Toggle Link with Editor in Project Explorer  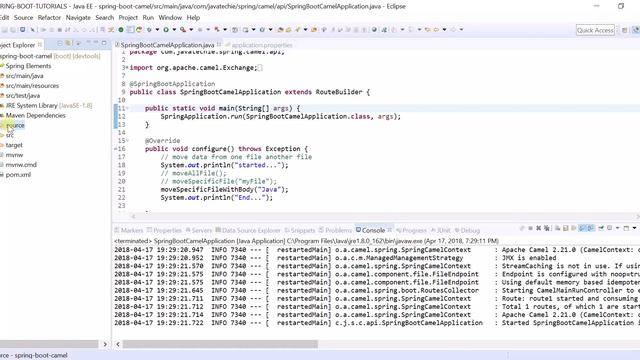[68, 43]
